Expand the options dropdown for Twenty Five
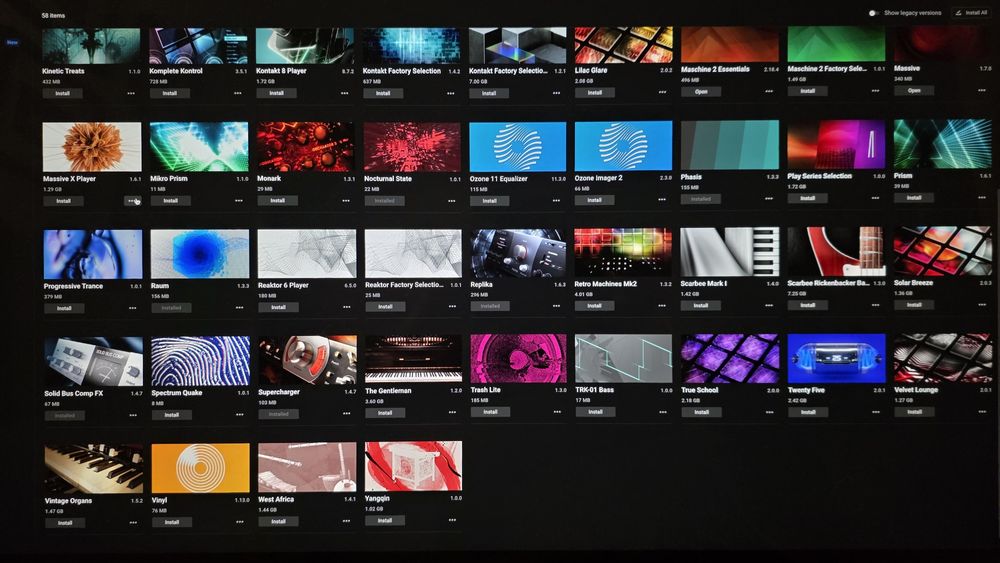The width and height of the screenshot is (1000, 563). pyautogui.click(x=876, y=412)
